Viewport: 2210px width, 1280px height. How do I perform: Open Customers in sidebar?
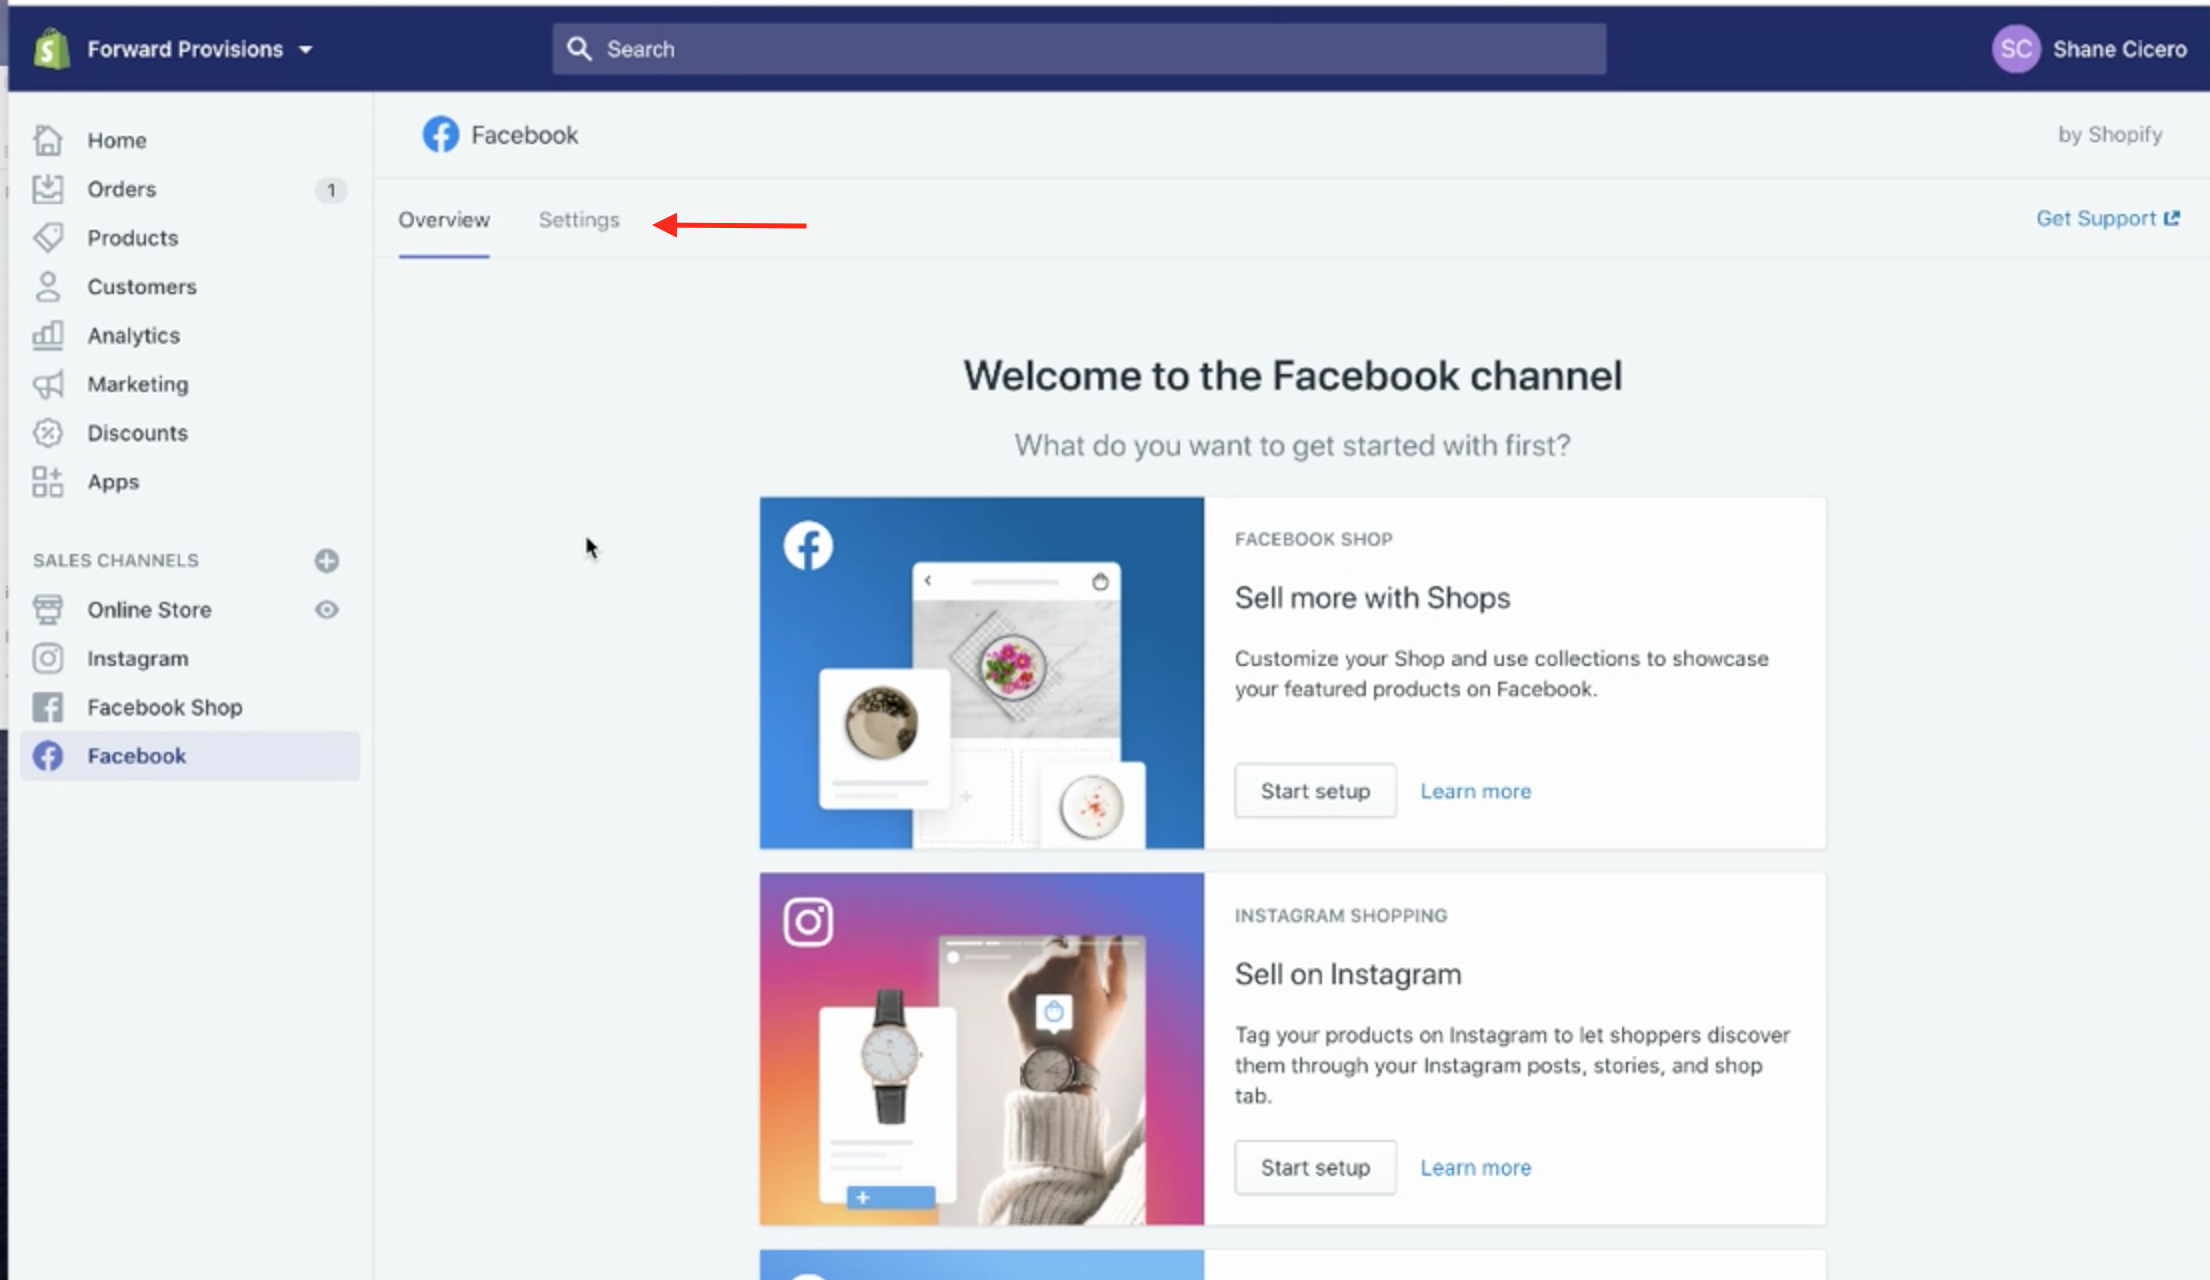(141, 287)
